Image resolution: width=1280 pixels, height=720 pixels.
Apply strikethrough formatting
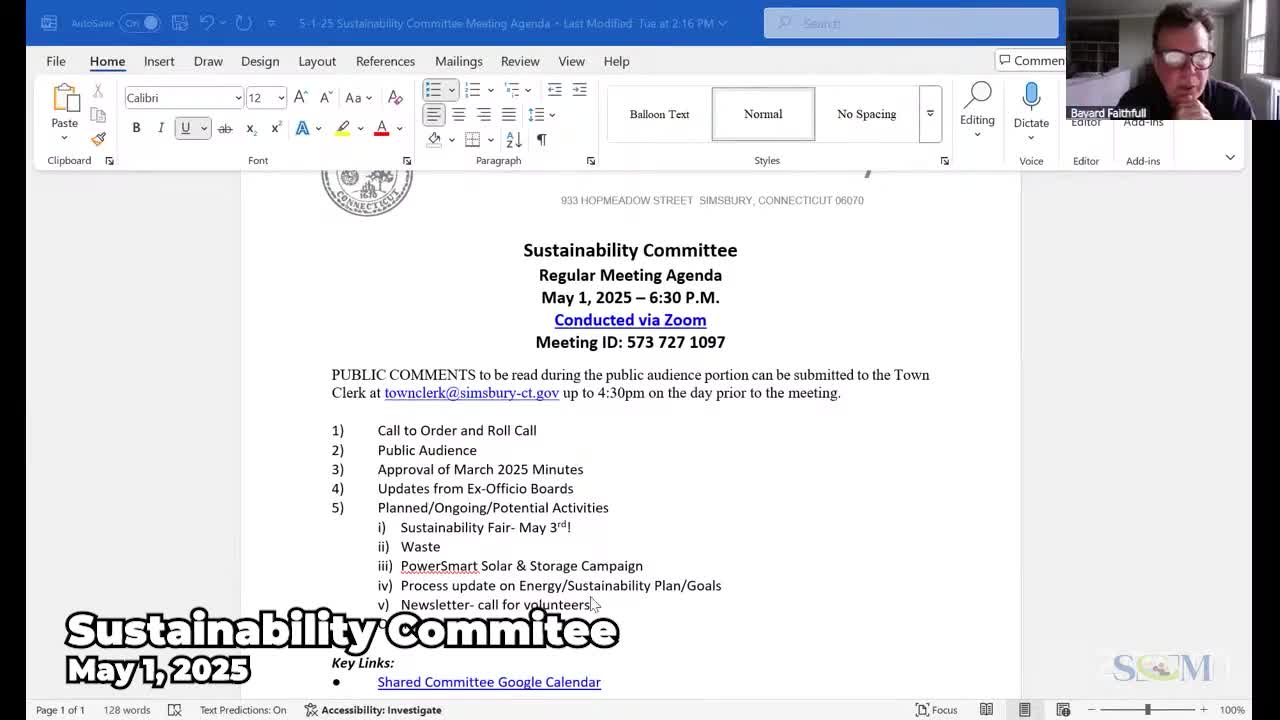click(x=225, y=128)
